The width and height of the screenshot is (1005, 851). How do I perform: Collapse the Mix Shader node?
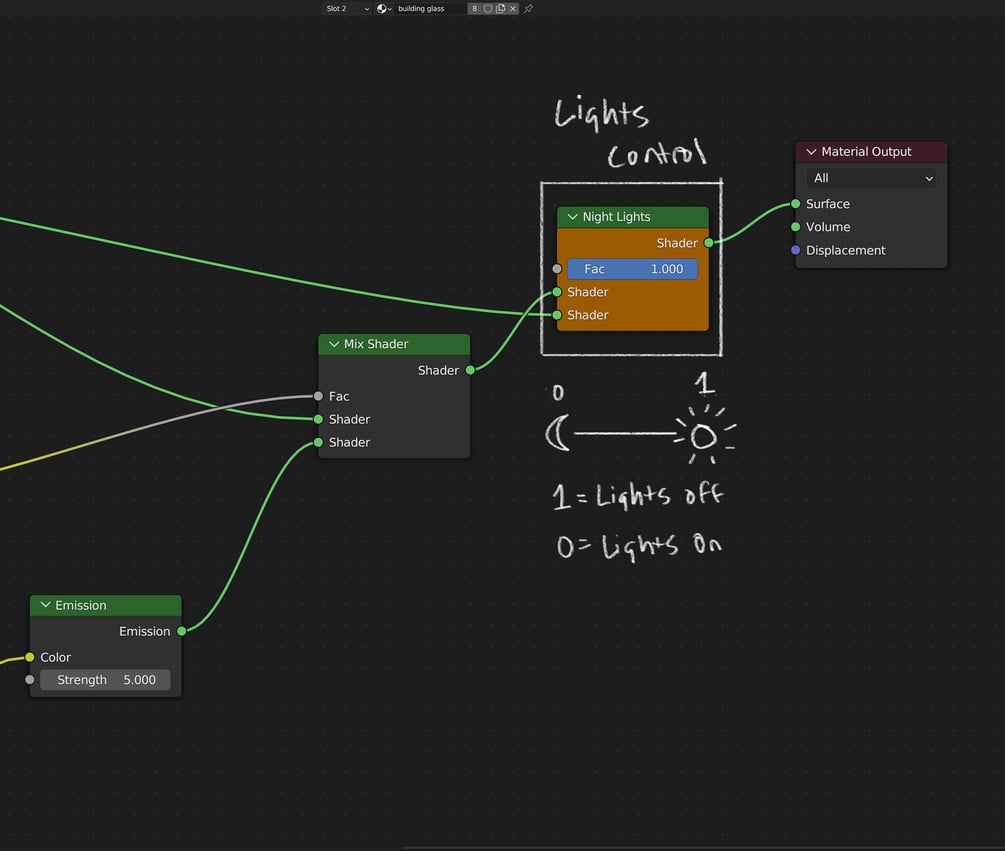tap(334, 344)
